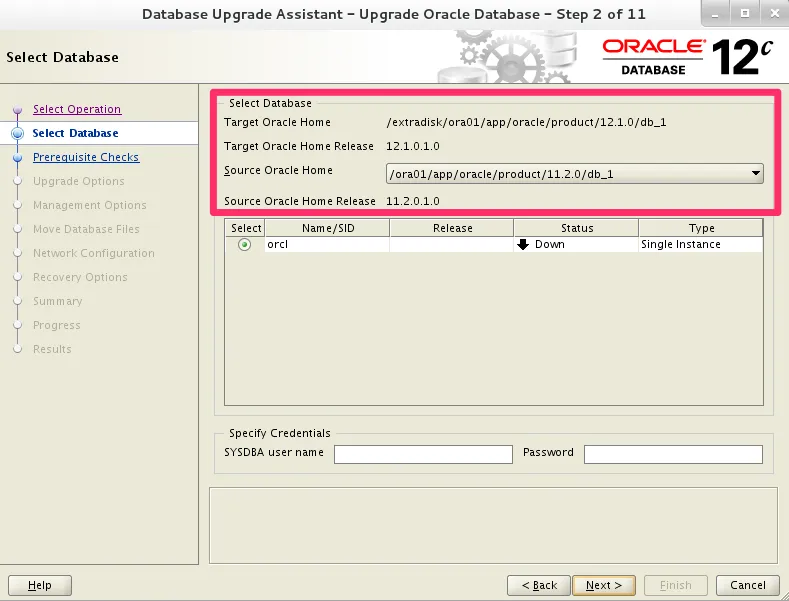The image size is (789, 601).
Task: Sort table by Status column header
Action: click(576, 228)
